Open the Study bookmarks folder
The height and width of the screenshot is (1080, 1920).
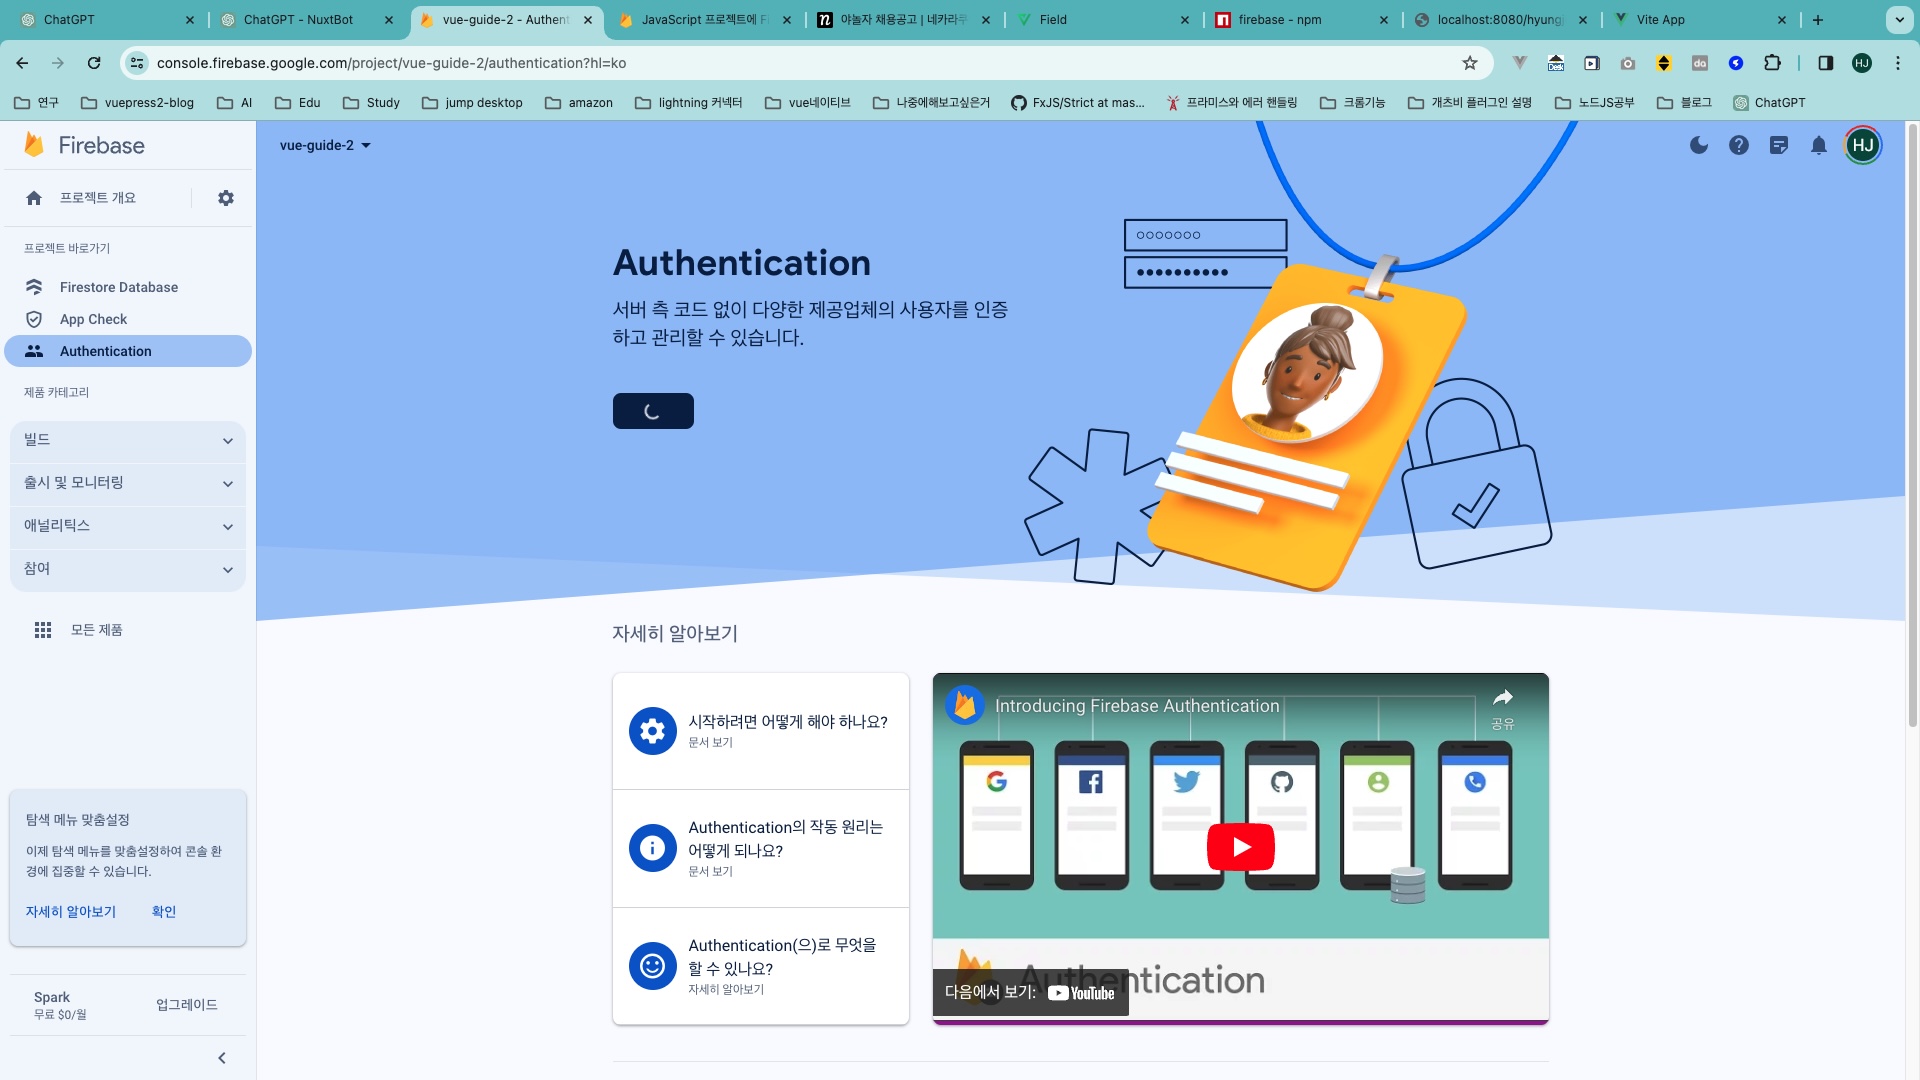click(x=371, y=103)
